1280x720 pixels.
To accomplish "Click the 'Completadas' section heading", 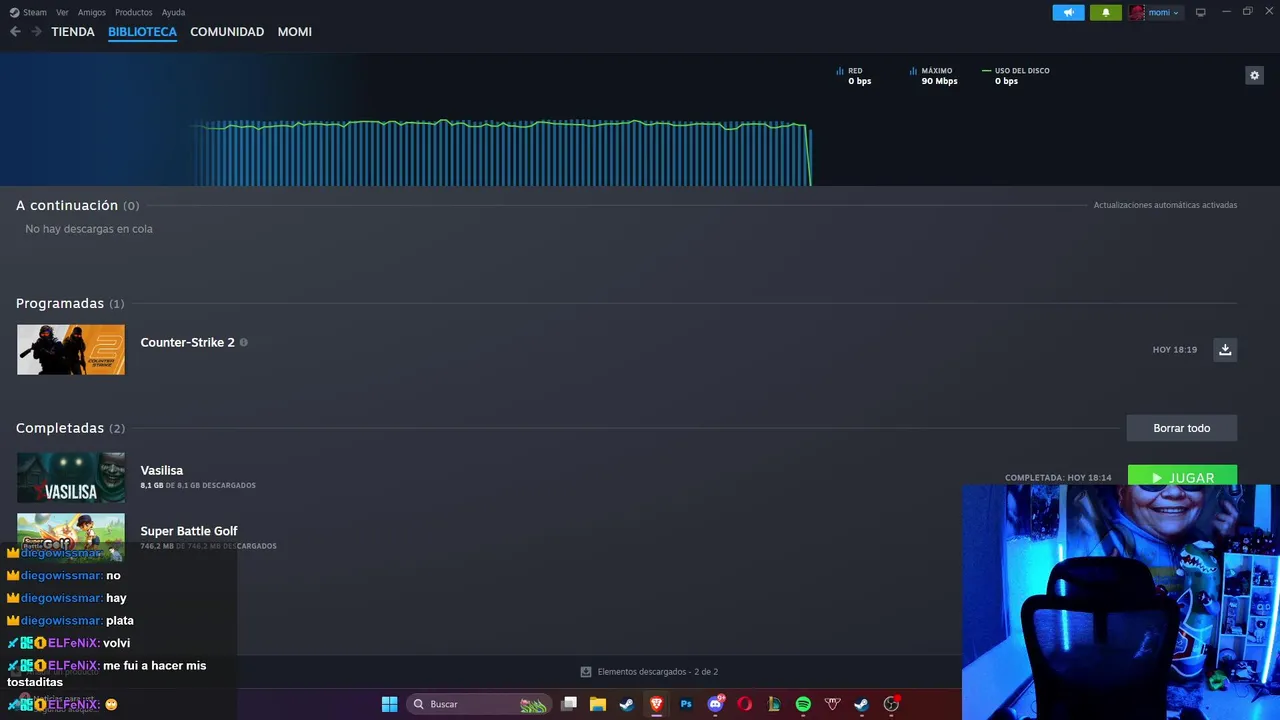I will pyautogui.click(x=60, y=428).
